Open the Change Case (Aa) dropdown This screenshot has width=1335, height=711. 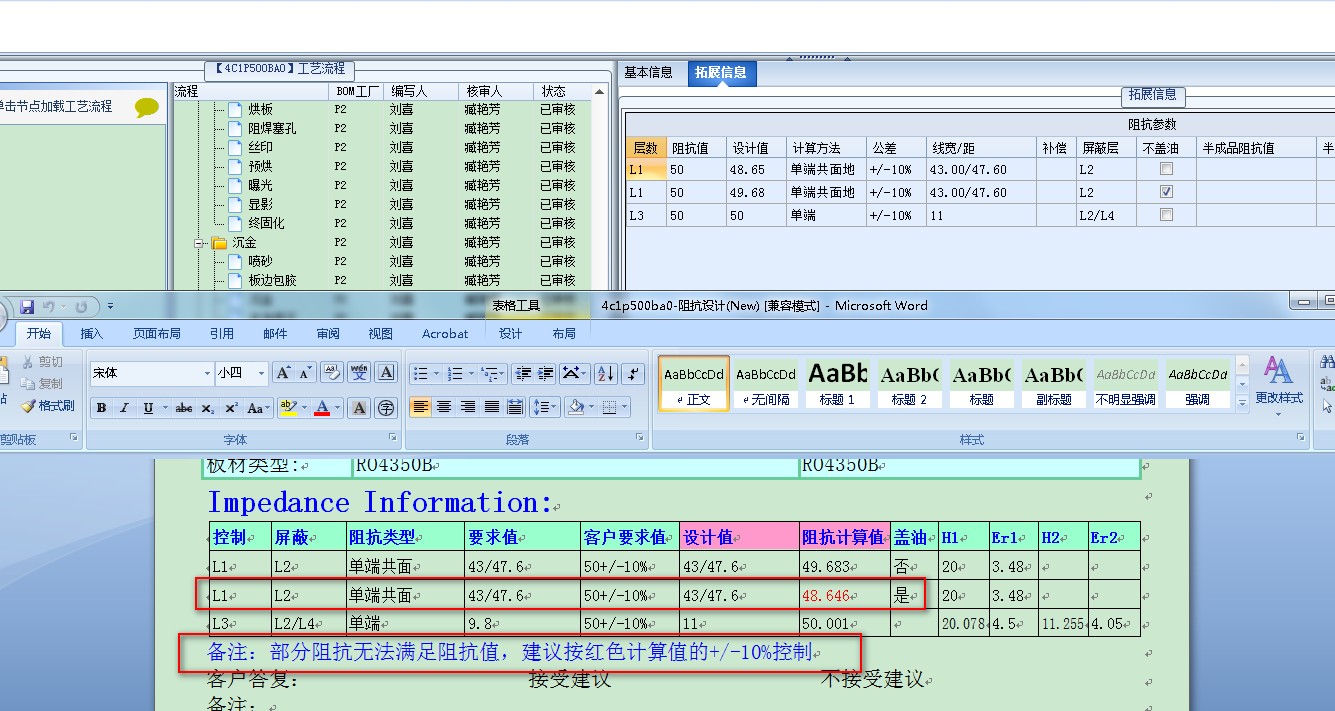(259, 408)
